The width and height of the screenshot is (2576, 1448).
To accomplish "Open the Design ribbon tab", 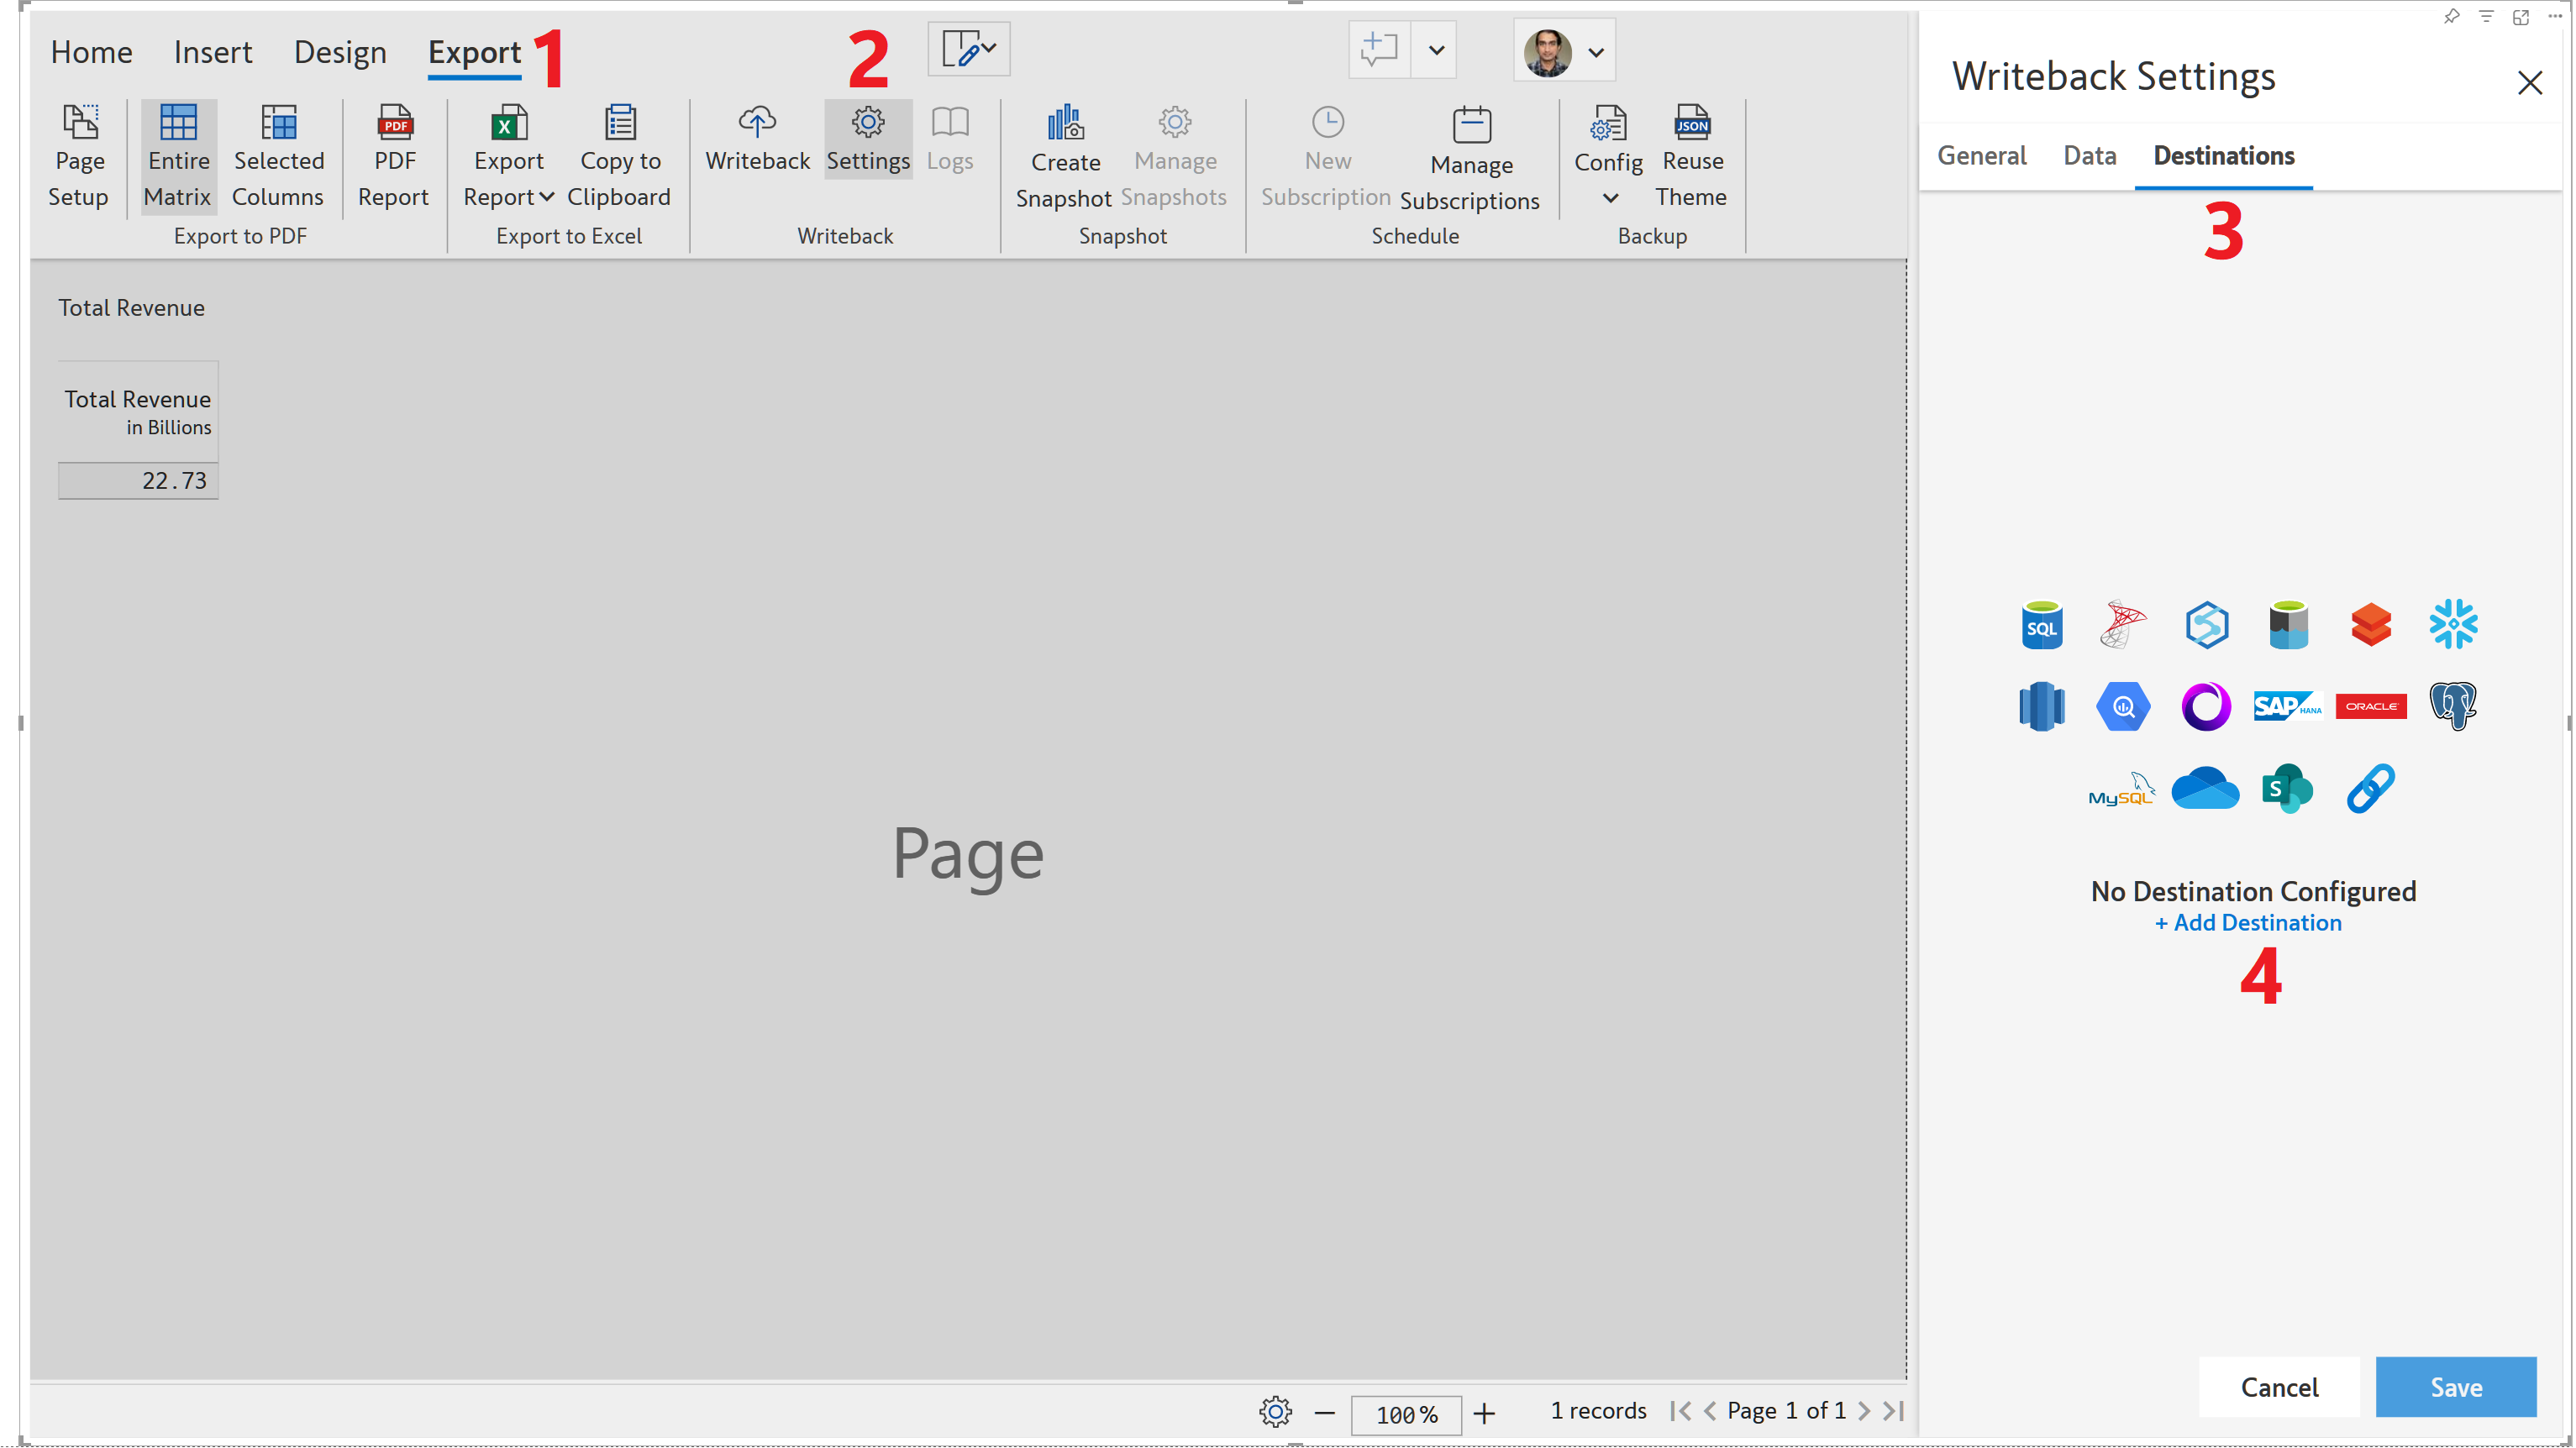I will pos(340,52).
